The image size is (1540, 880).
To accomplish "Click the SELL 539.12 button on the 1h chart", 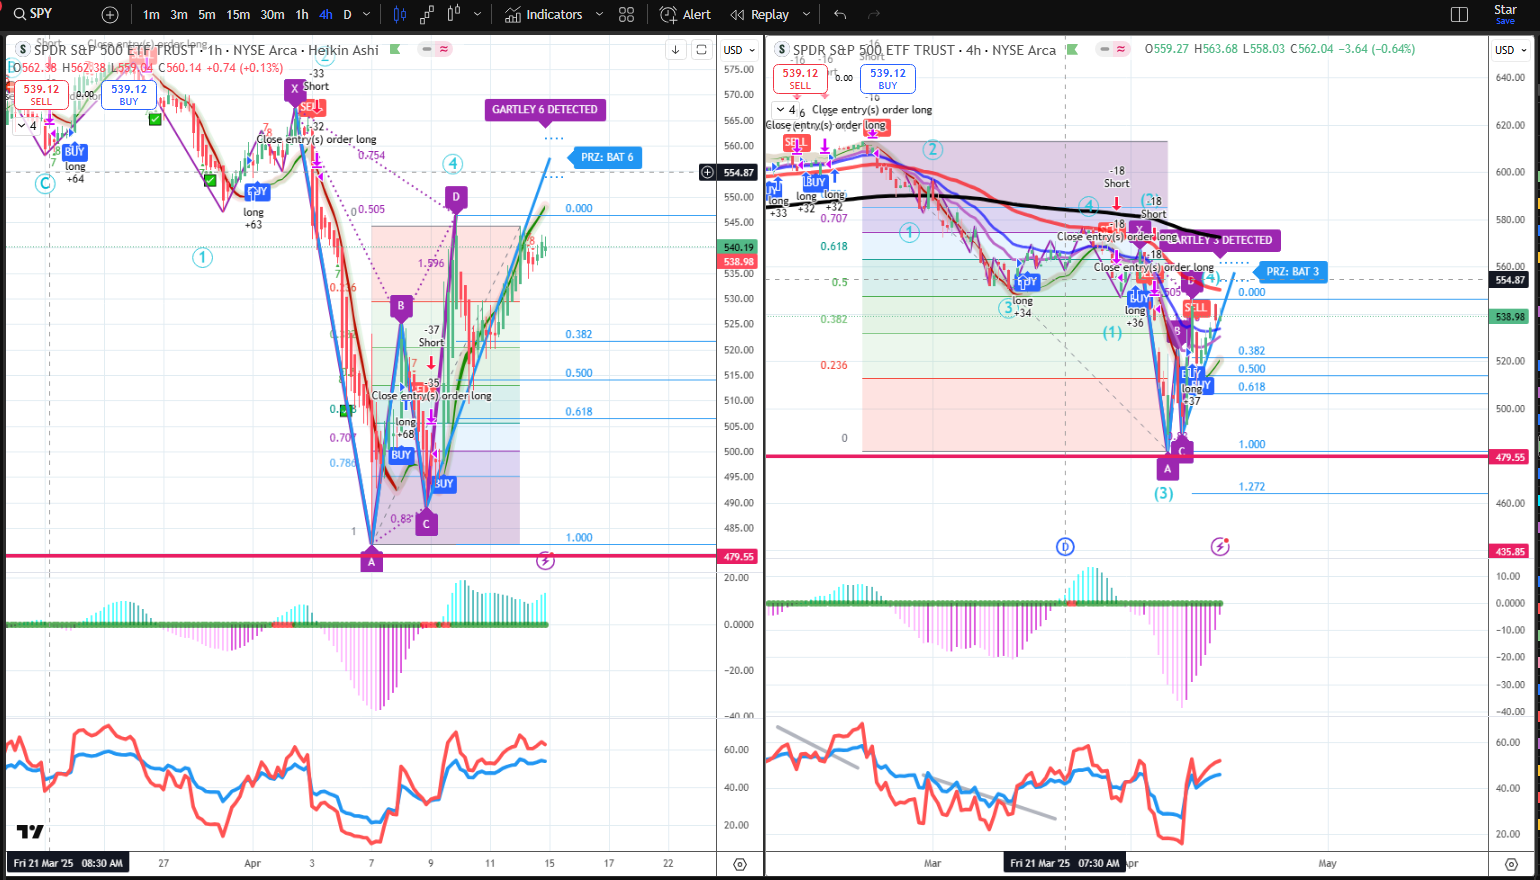I will point(41,94).
